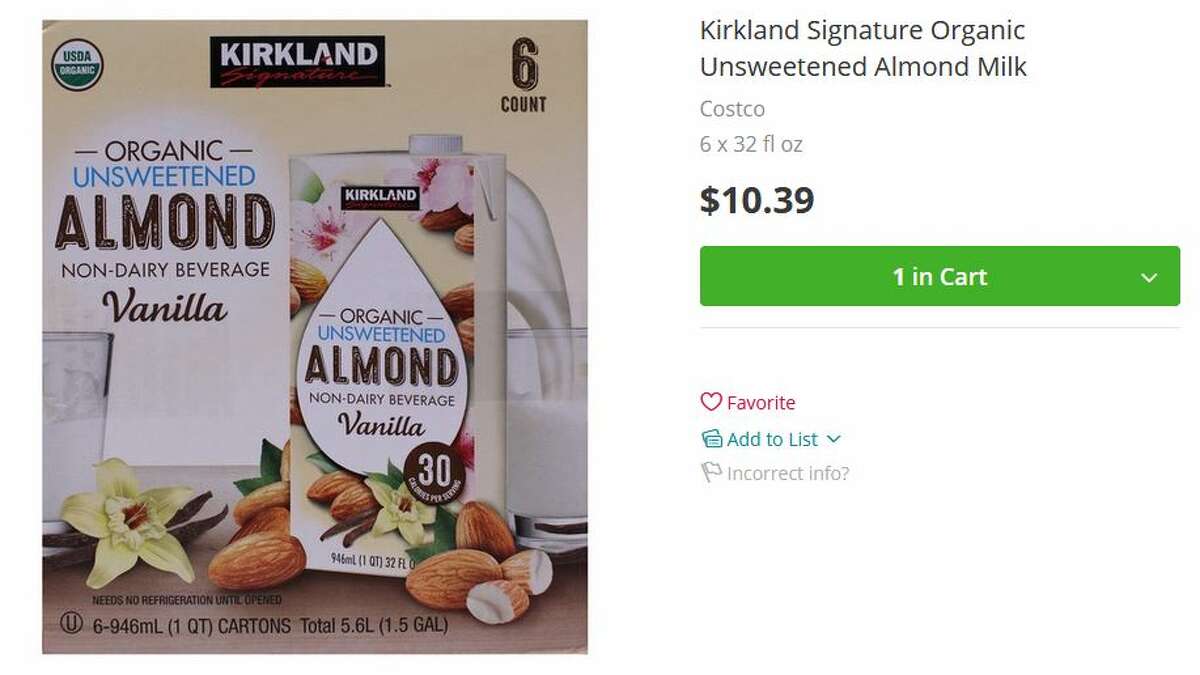Select the Add to List text link
This screenshot has height=675, width=1200.
(773, 438)
